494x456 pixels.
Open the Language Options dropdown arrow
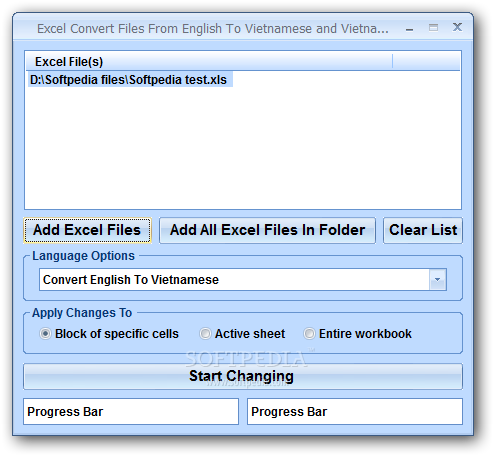point(437,280)
